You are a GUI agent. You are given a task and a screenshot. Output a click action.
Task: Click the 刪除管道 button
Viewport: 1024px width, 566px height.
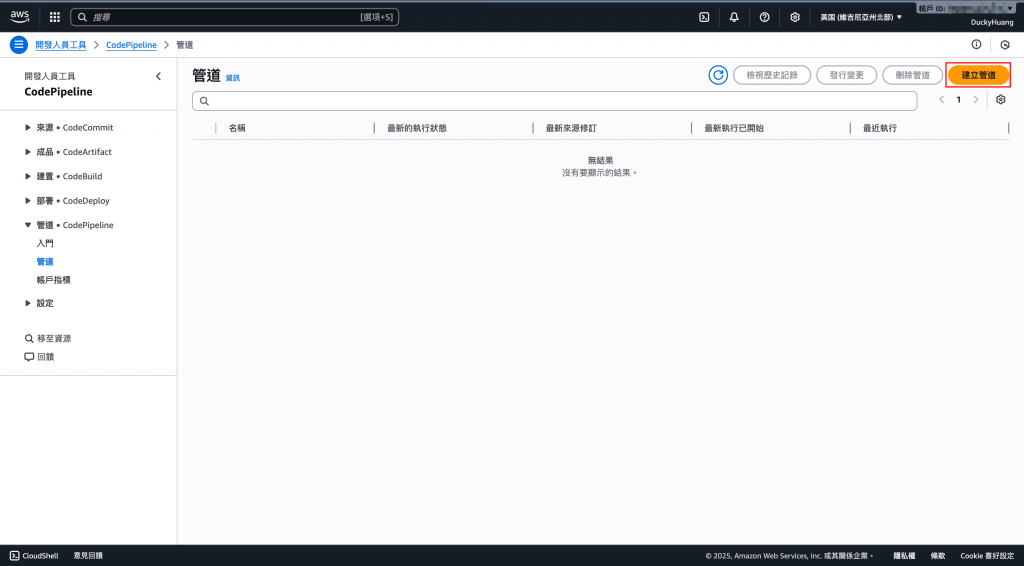click(912, 75)
